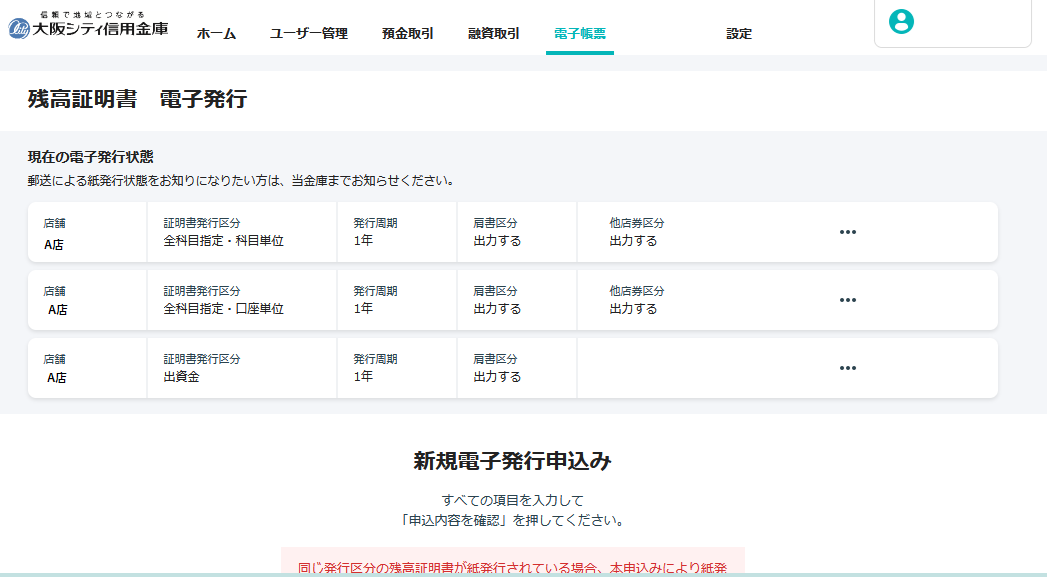1047x577 pixels.
Task: Go to the ホーム menu
Action: 216,33
